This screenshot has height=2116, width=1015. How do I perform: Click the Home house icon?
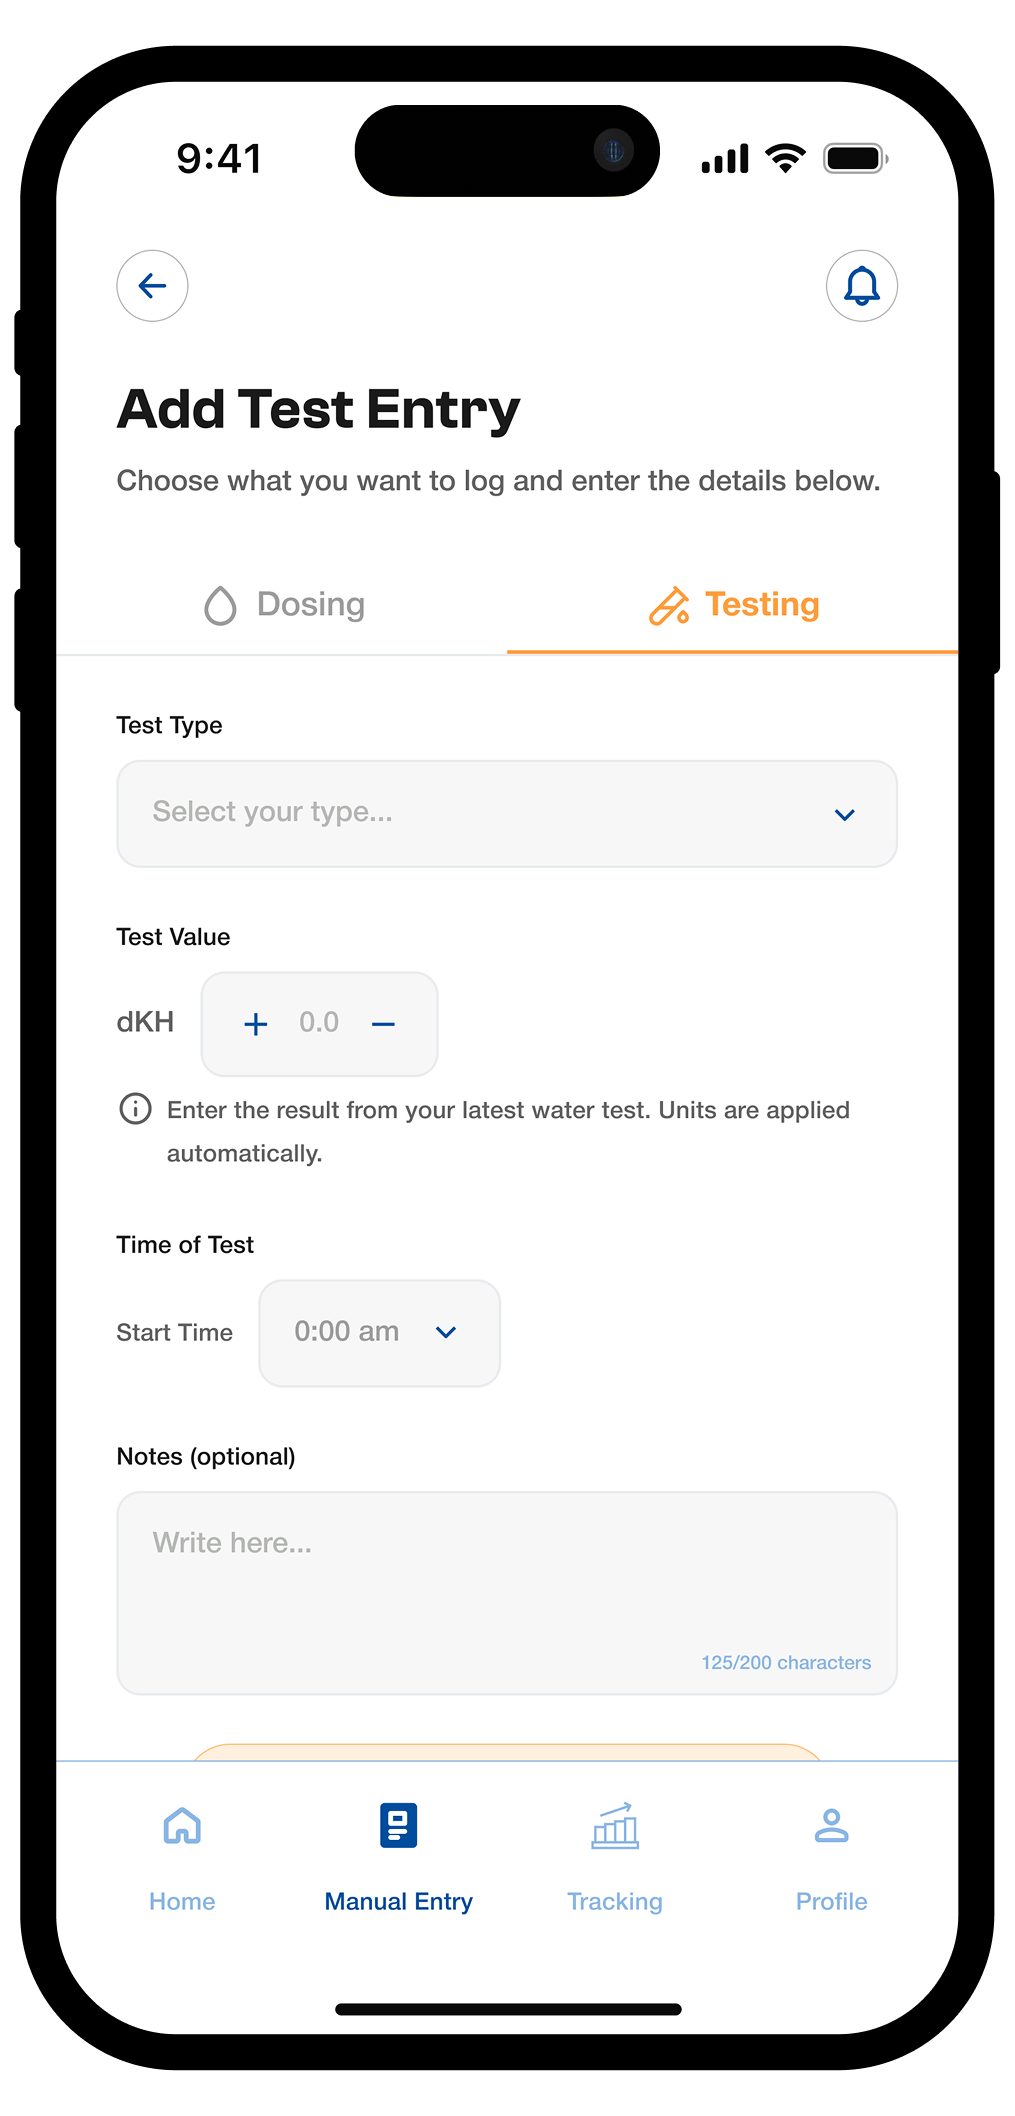182,1826
